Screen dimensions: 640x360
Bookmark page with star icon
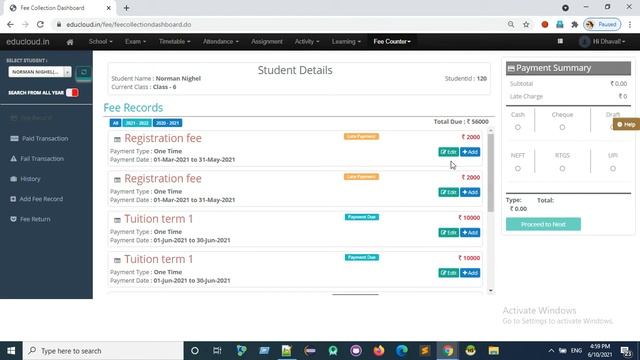[x=526, y=24]
